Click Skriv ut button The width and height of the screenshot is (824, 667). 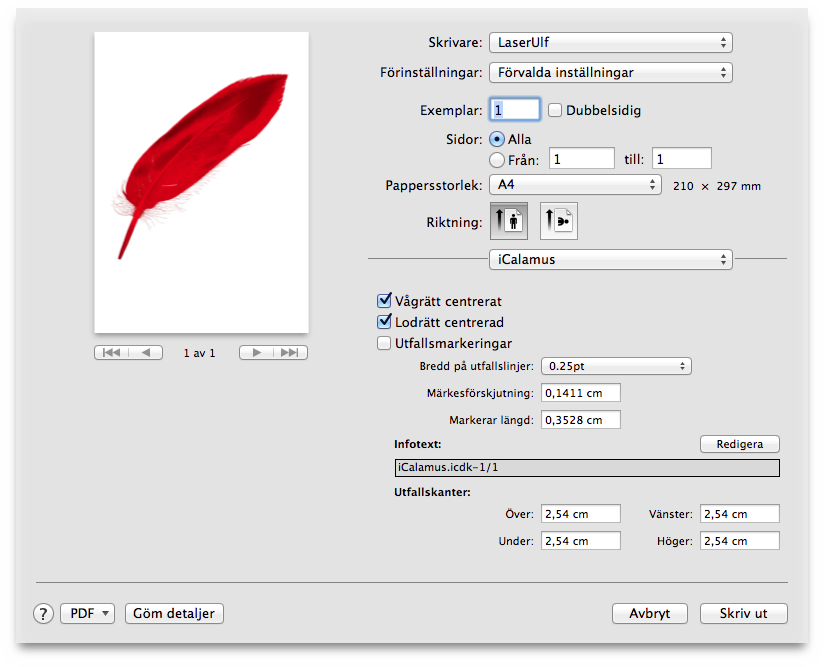pyautogui.click(x=744, y=613)
